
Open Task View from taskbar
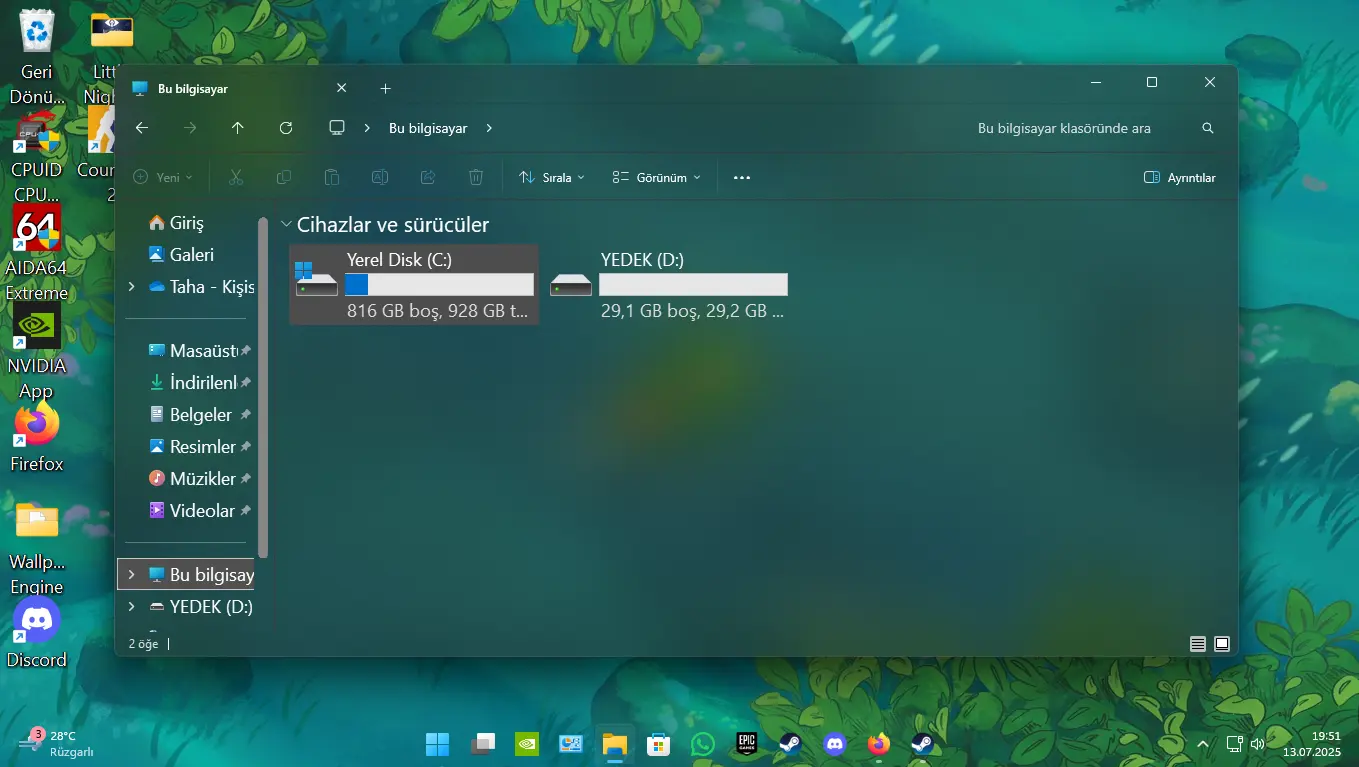pyautogui.click(x=483, y=744)
